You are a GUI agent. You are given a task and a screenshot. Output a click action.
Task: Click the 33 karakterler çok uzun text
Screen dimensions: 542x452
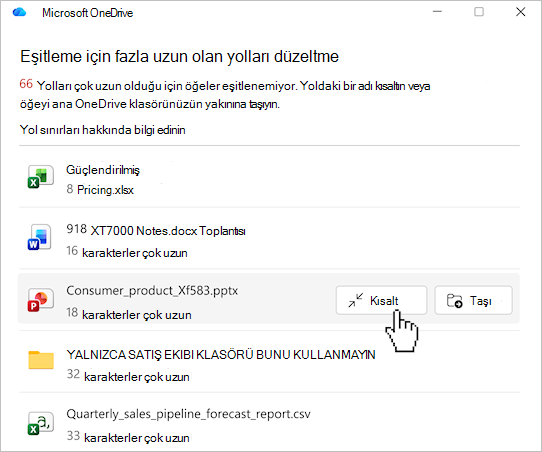(128, 437)
